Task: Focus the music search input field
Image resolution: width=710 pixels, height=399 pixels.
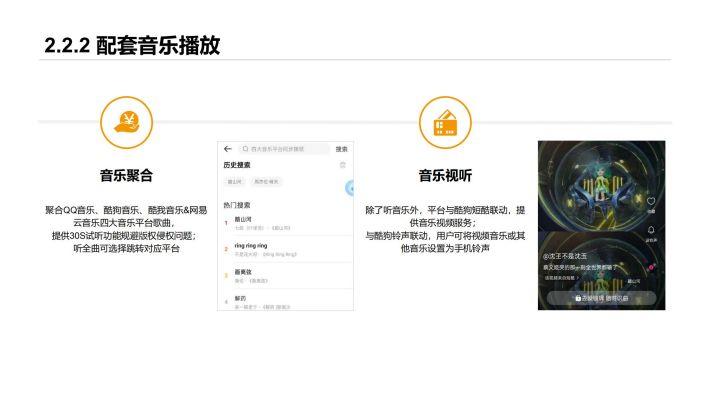Action: click(x=284, y=149)
